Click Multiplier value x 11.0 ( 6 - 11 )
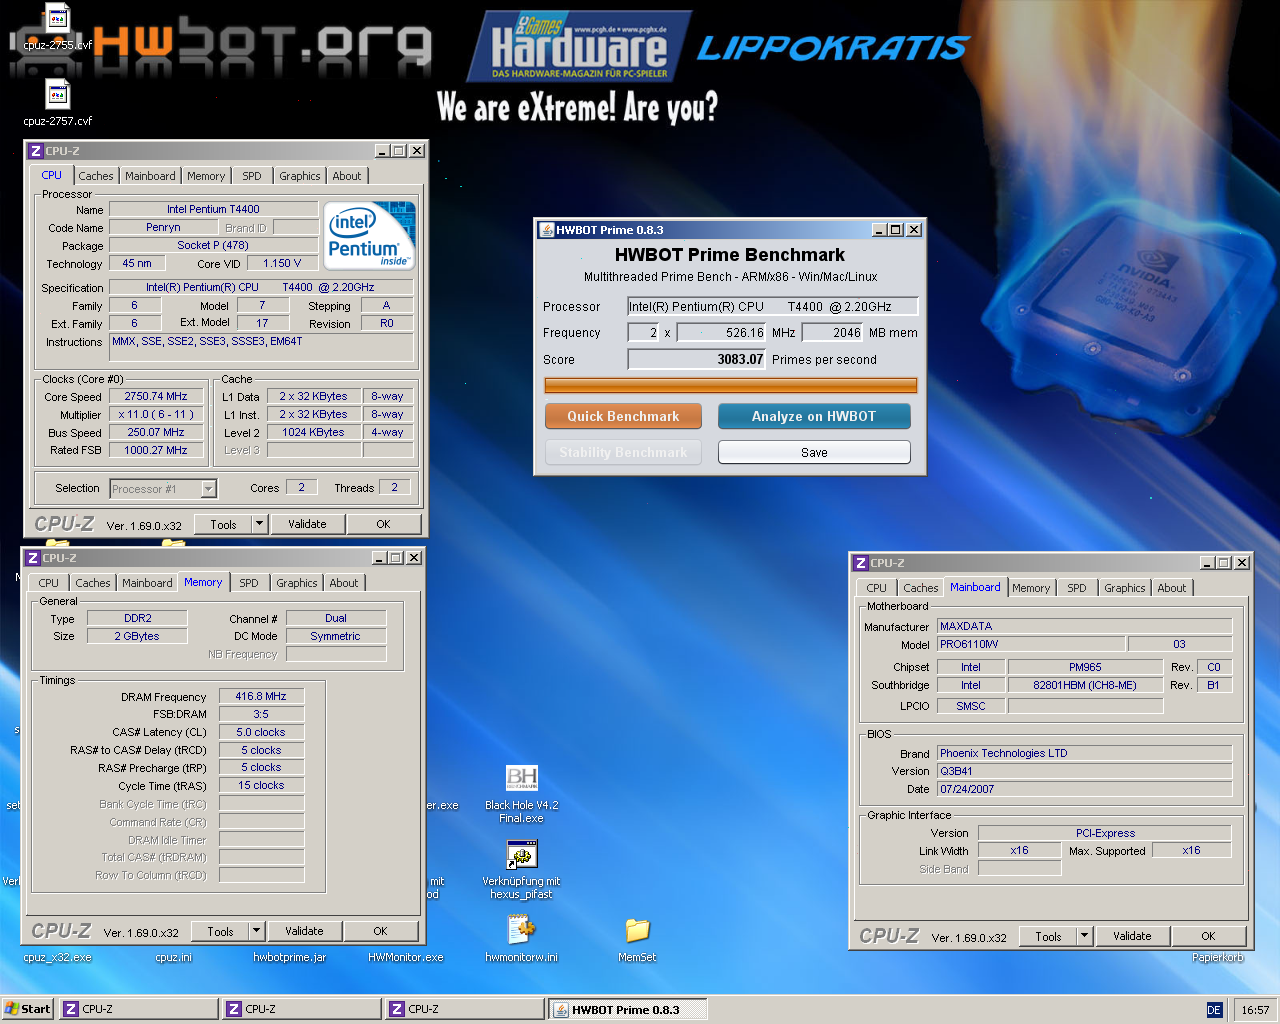Screen dimensions: 1280x1024 (x=156, y=414)
